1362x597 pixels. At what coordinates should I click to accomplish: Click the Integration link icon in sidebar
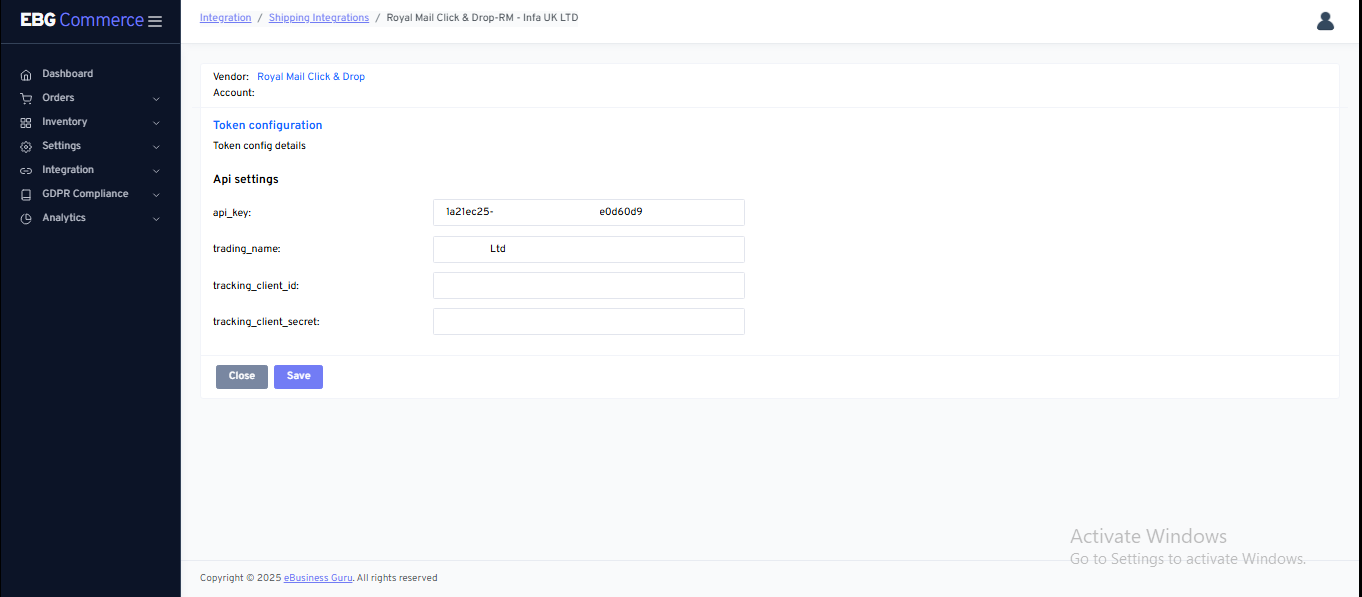26,170
